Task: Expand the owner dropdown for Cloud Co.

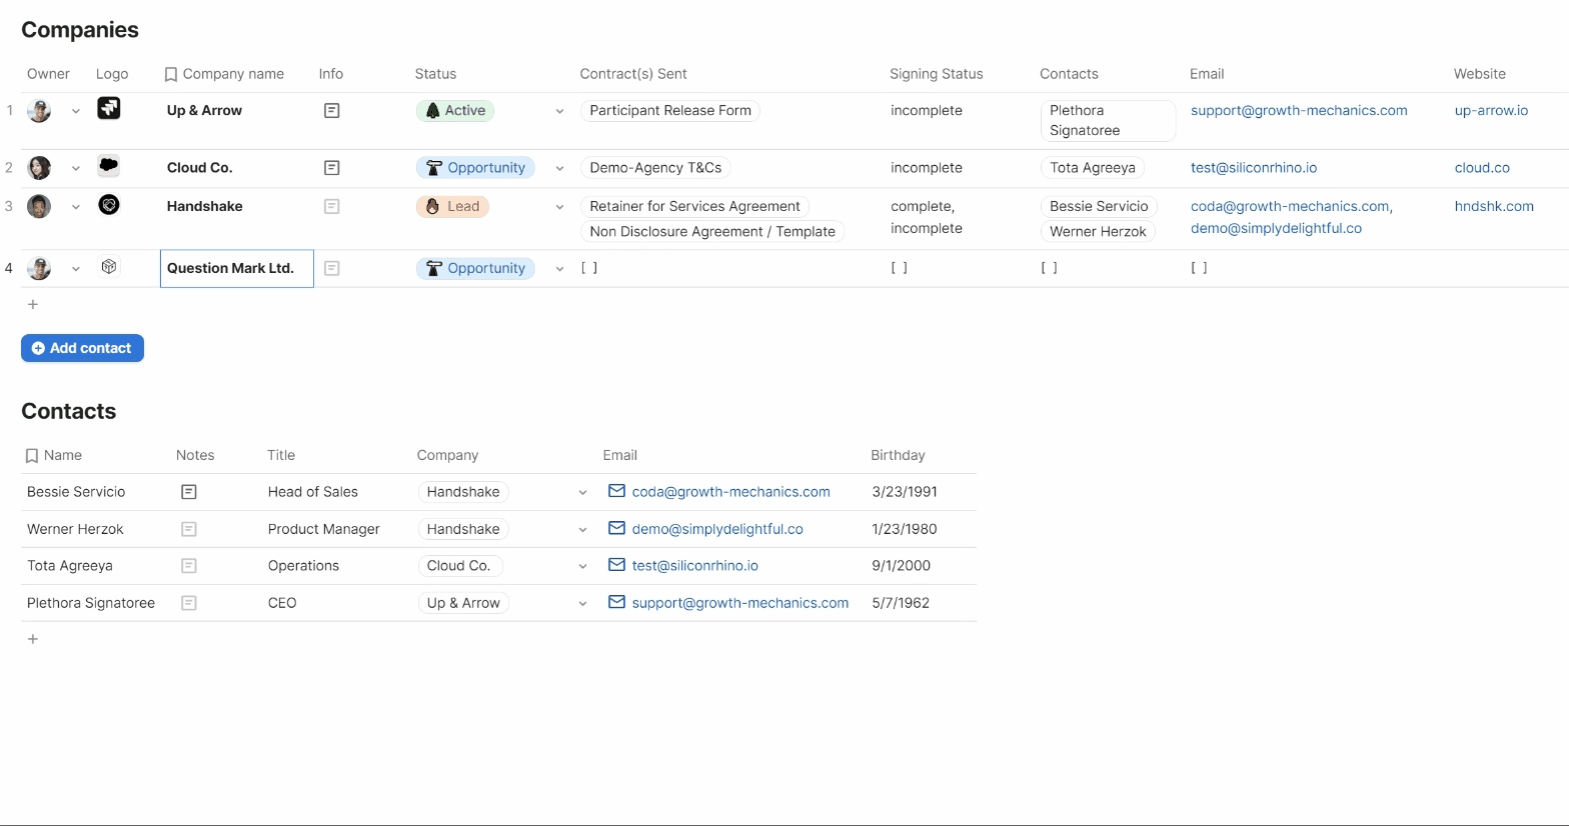Action: (76, 169)
